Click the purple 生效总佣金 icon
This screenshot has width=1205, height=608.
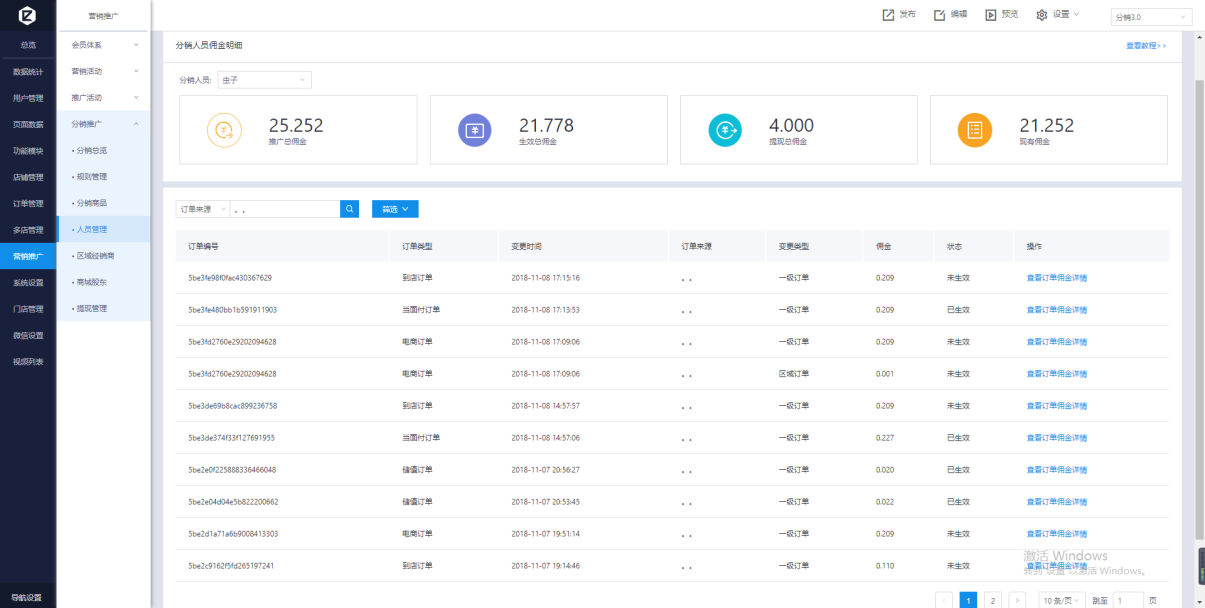474,130
